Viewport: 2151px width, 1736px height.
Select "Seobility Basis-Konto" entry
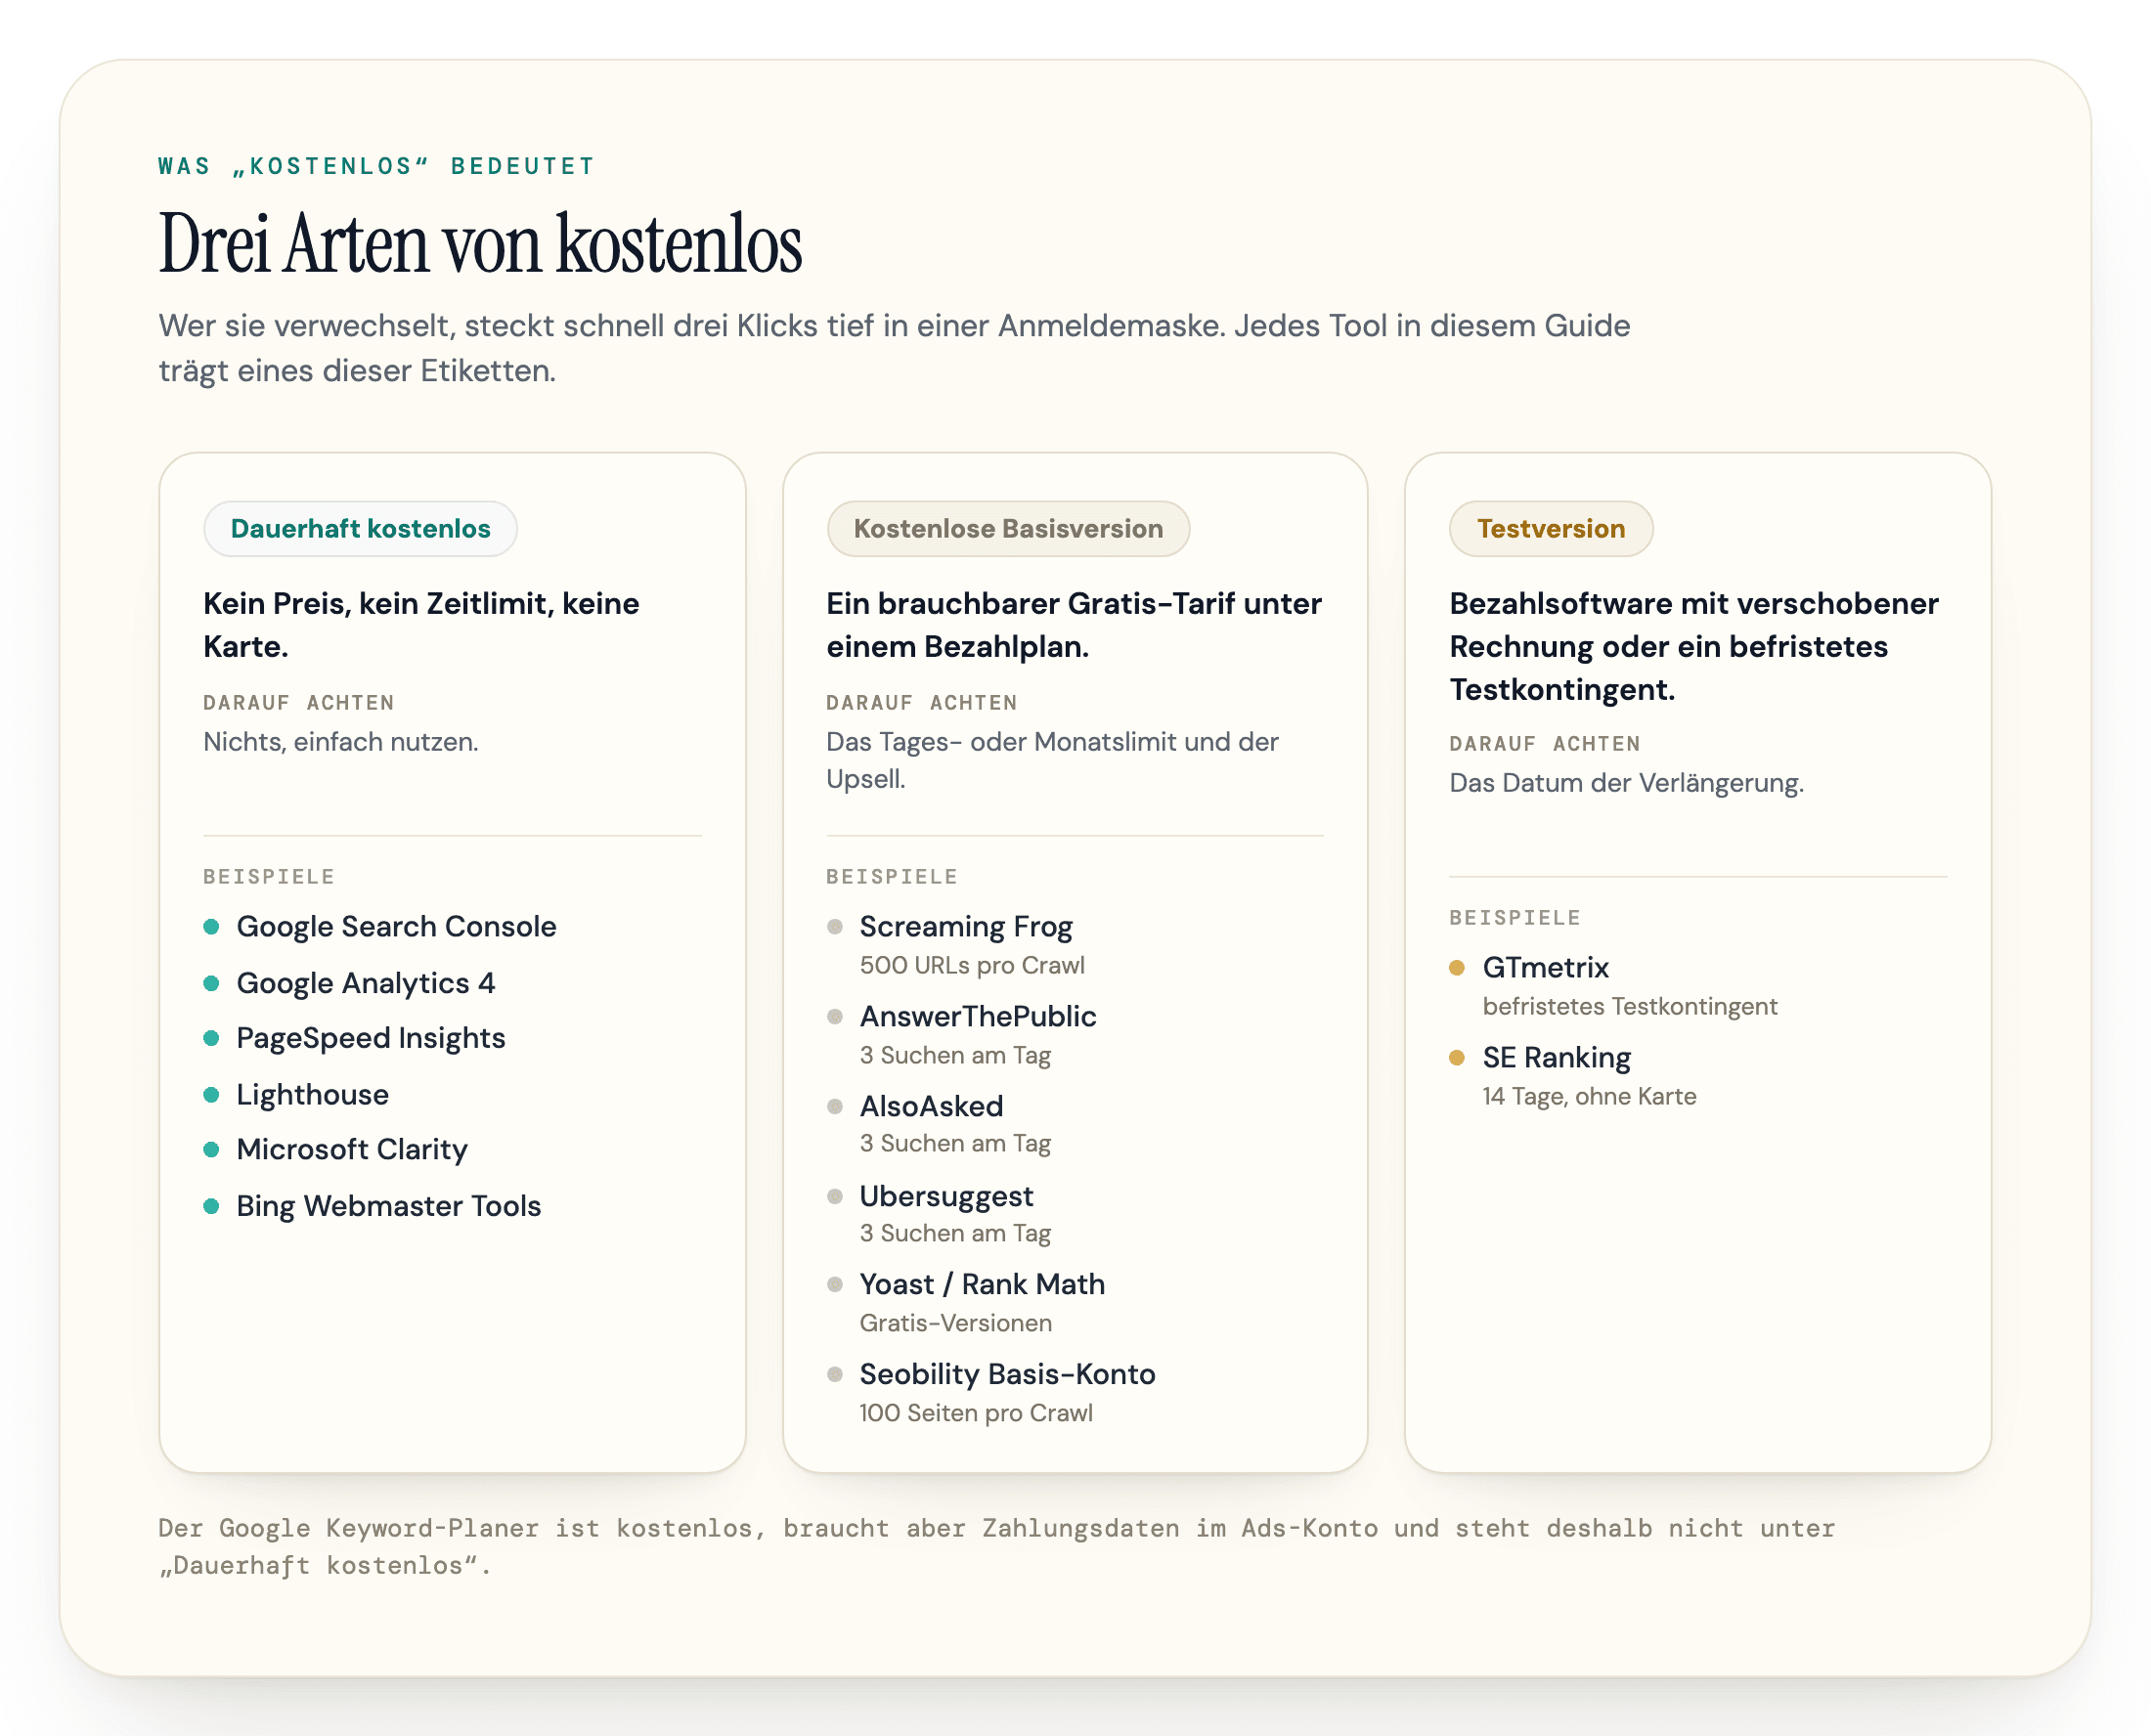pos(1007,1374)
